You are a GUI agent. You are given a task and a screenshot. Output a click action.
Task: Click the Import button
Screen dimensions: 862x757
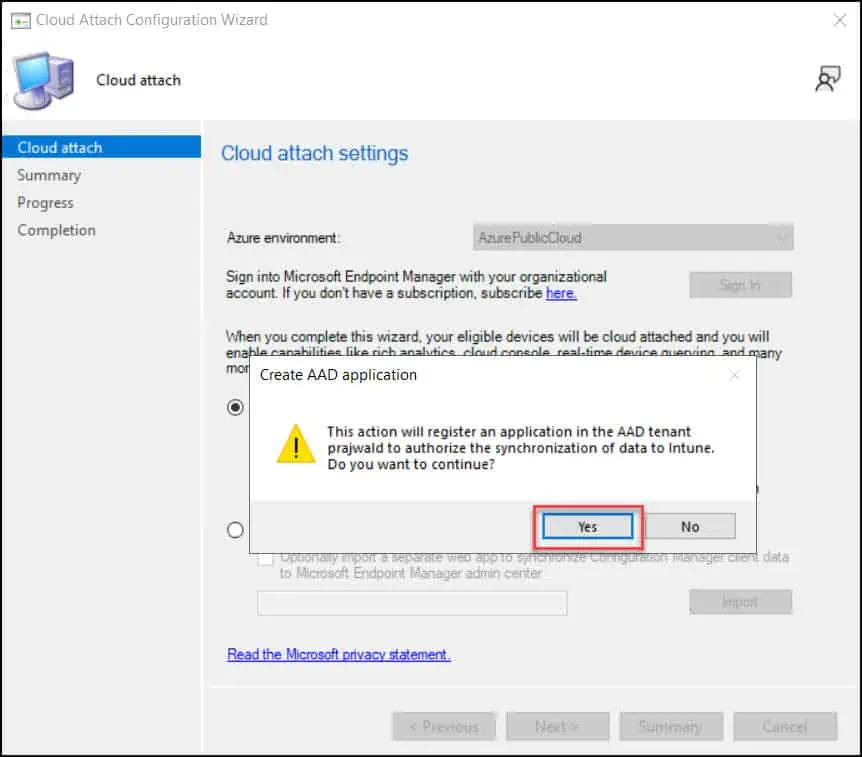[741, 602]
